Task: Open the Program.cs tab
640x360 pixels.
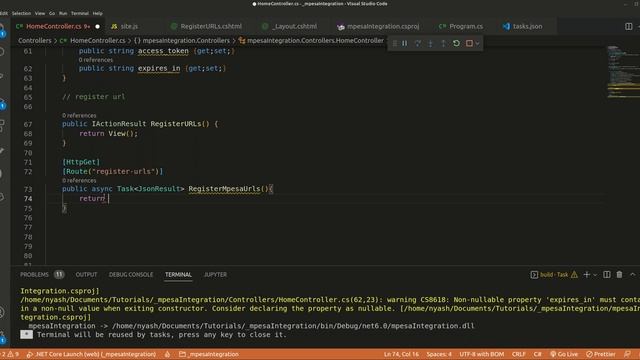Action: 466,26
